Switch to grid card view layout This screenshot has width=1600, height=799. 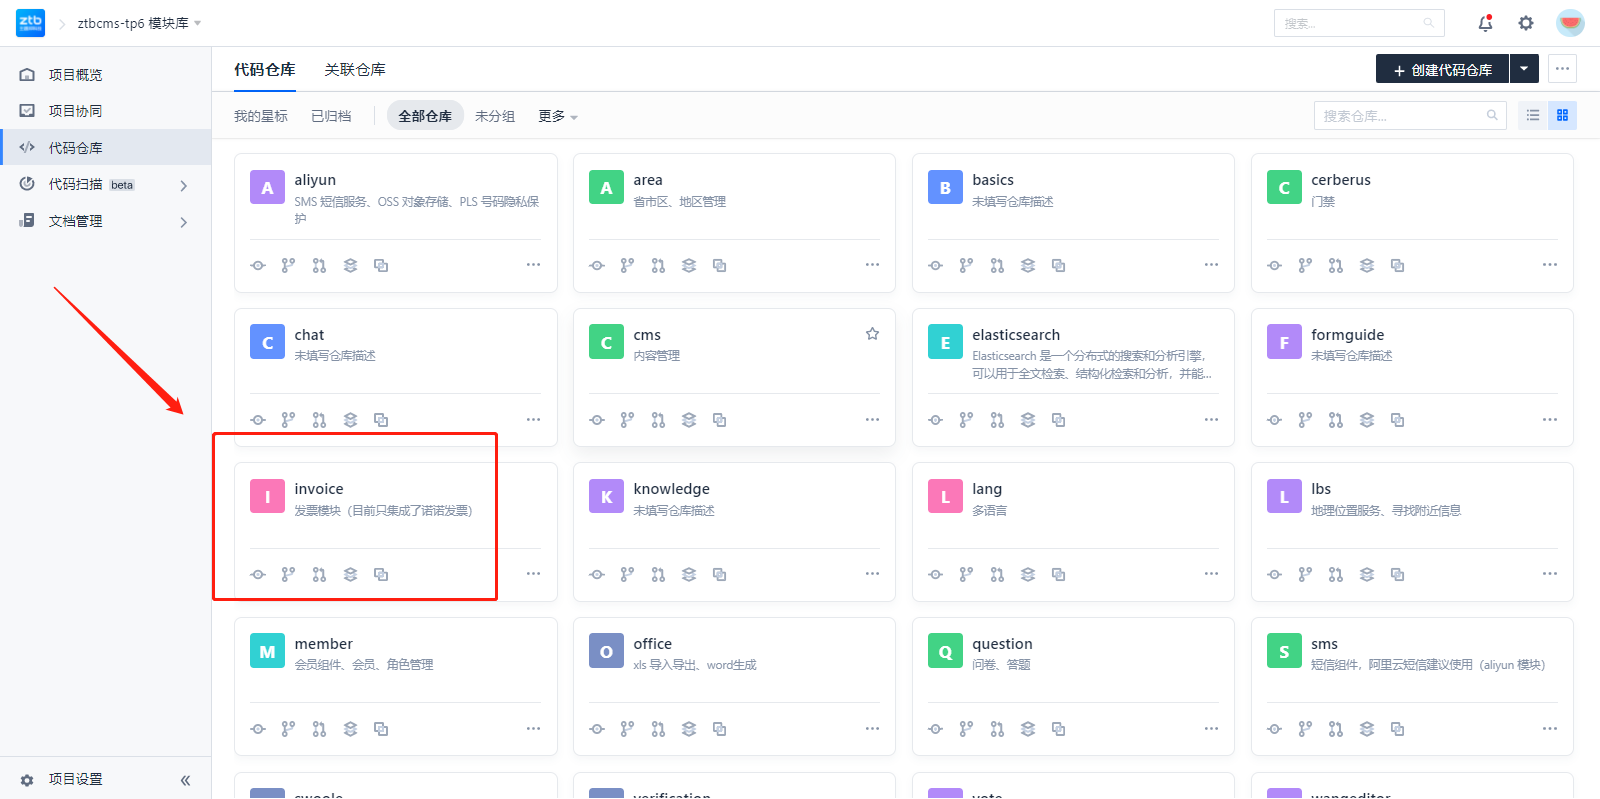[x=1563, y=116]
